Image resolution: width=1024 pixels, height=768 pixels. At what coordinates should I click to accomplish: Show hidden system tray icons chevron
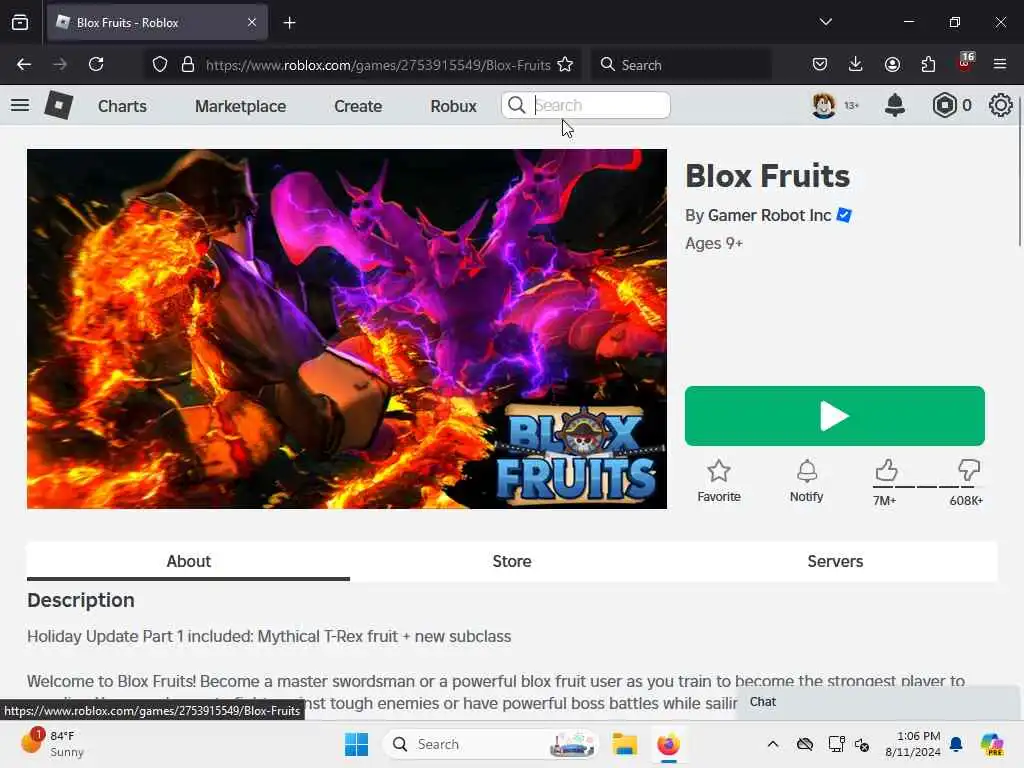coord(773,744)
